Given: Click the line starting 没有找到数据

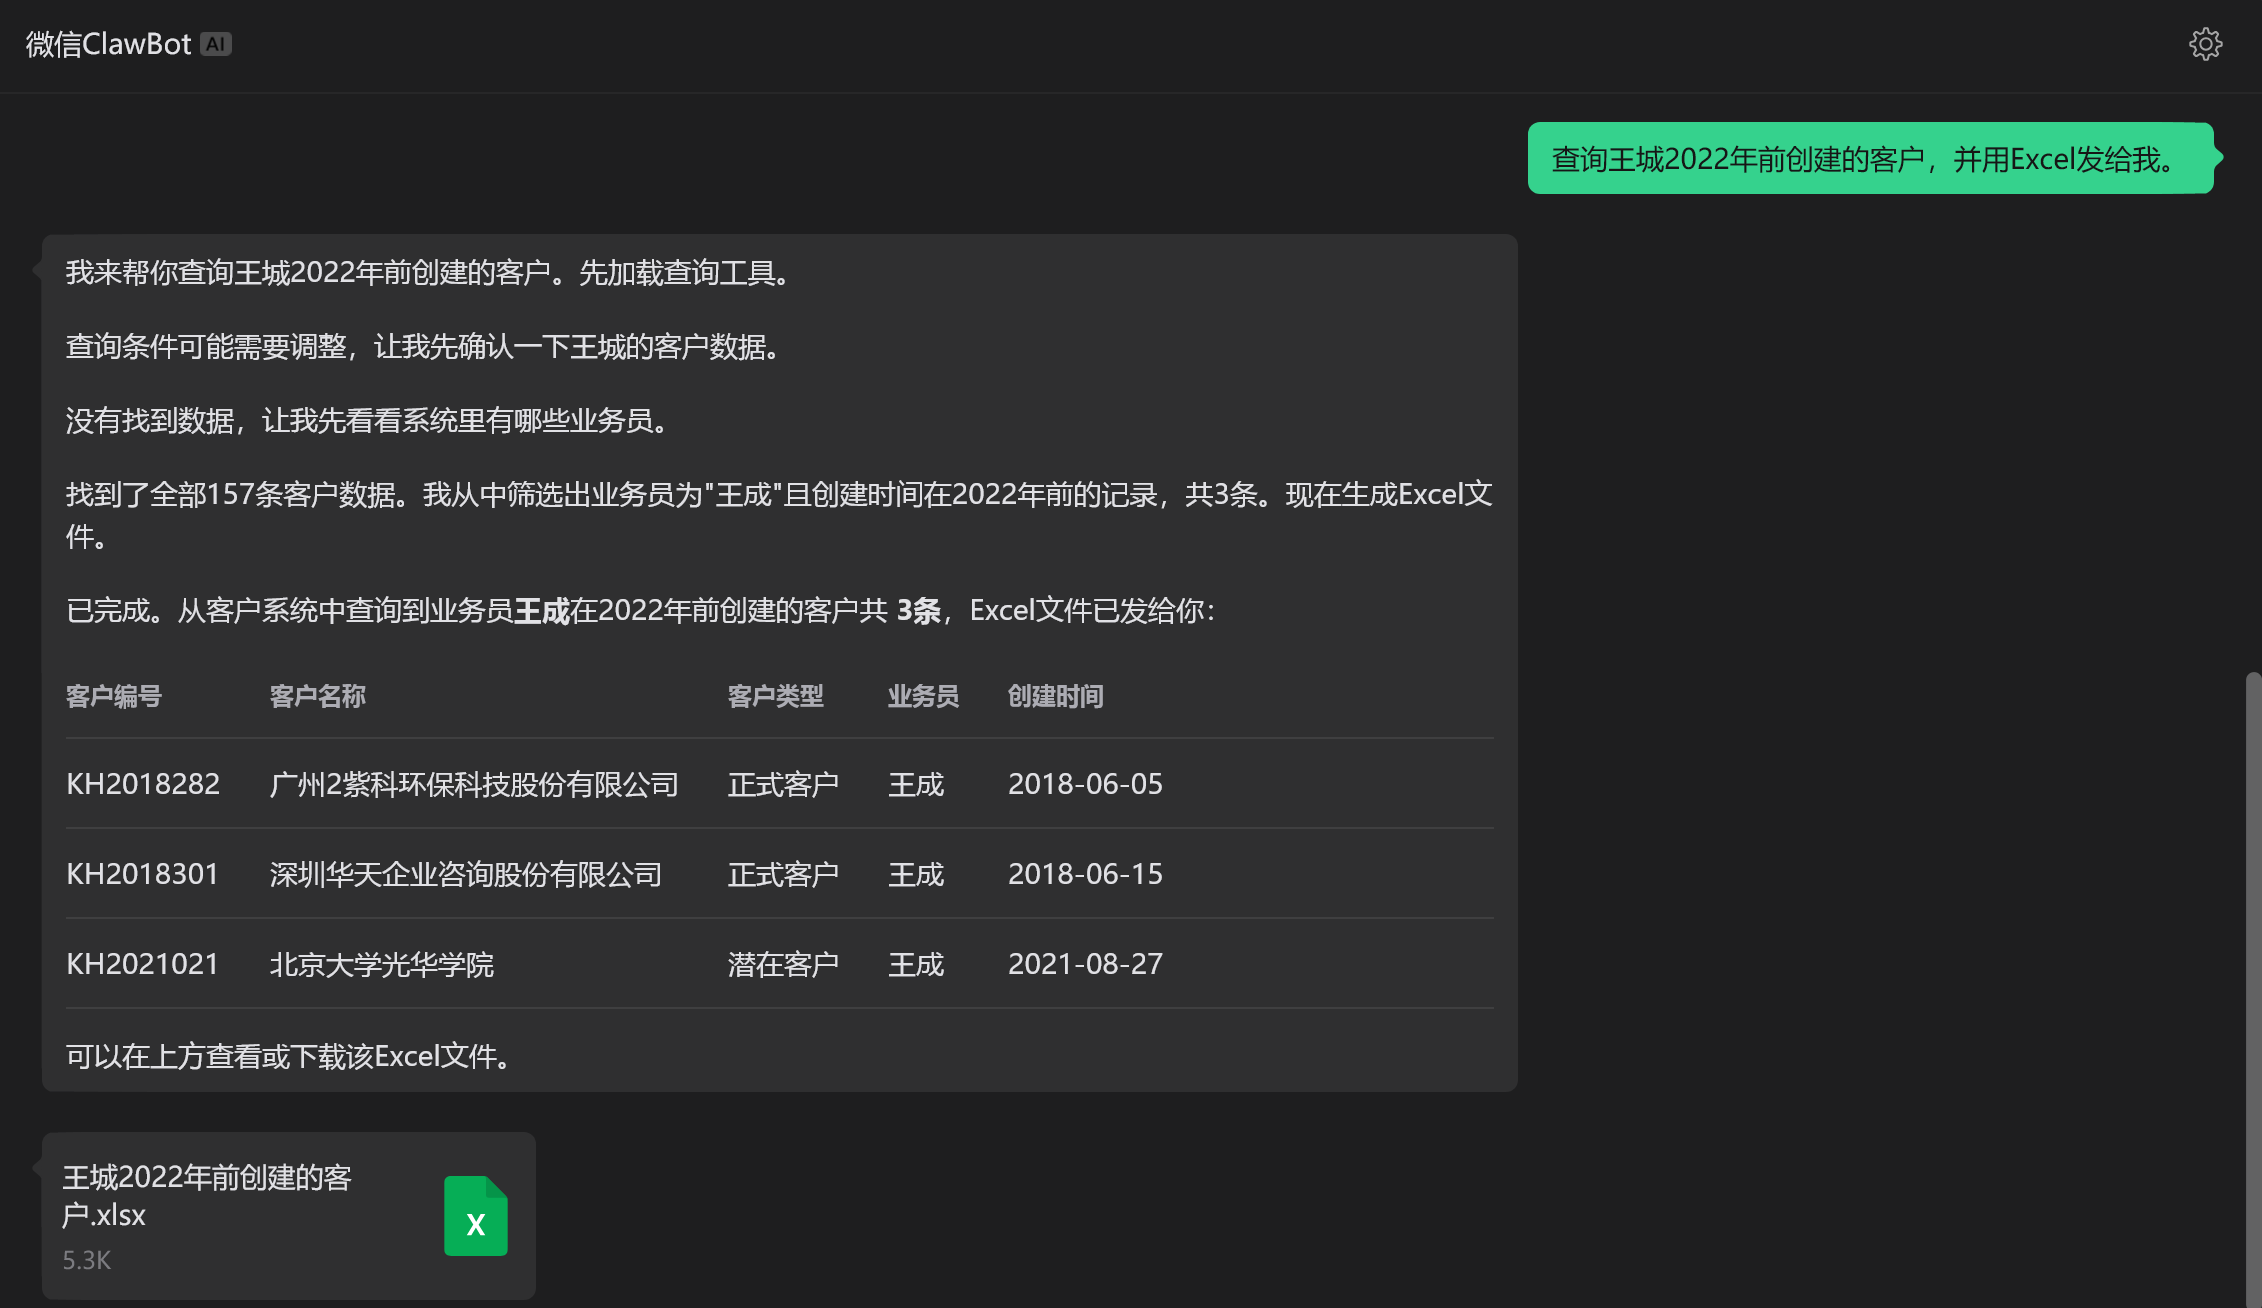Looking at the screenshot, I should tap(369, 420).
